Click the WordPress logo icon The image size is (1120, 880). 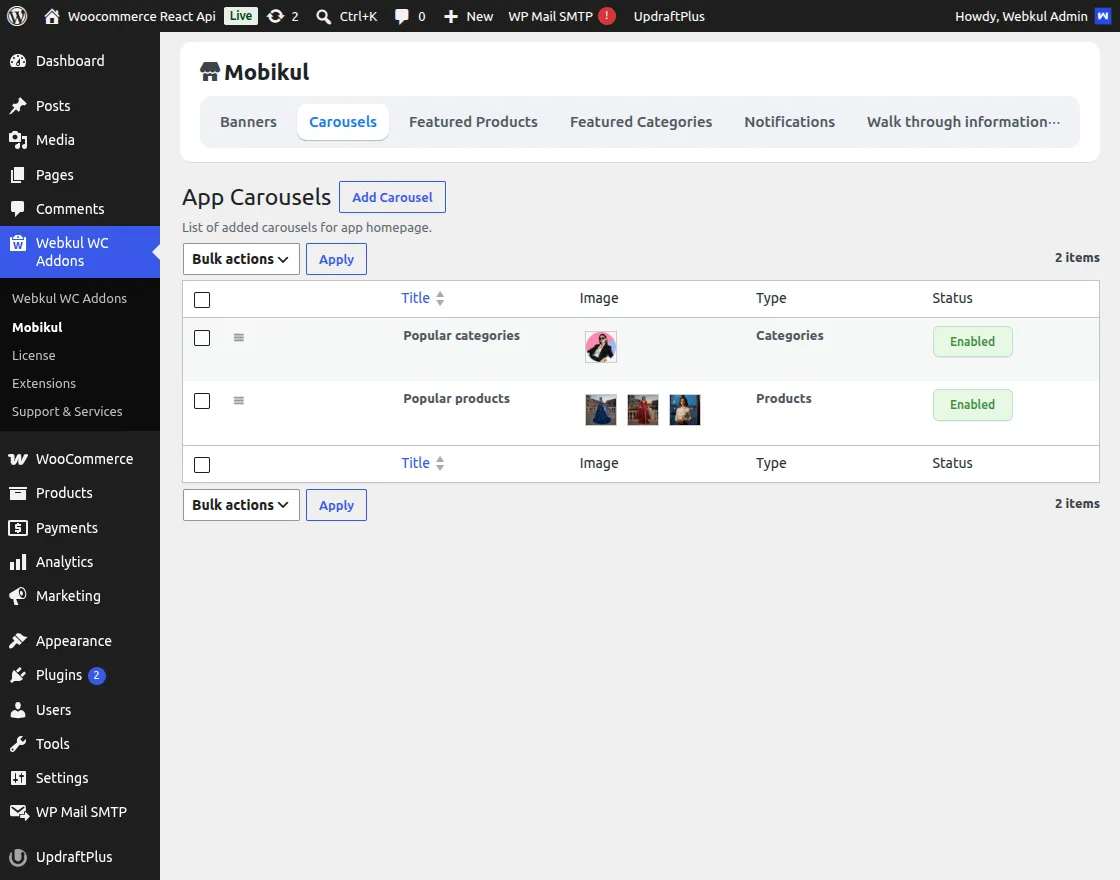[17, 16]
